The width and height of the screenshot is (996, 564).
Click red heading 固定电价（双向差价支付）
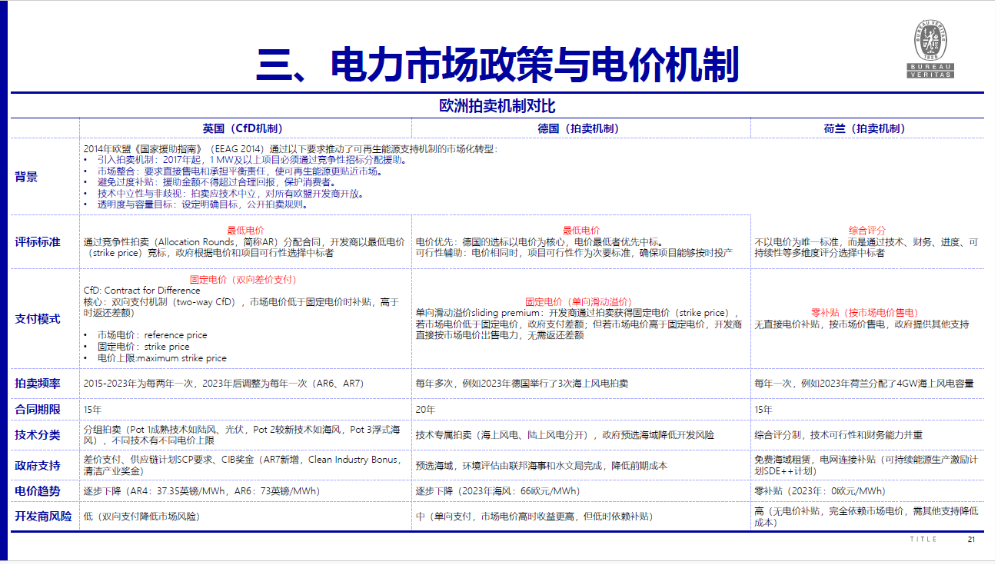coord(243,279)
